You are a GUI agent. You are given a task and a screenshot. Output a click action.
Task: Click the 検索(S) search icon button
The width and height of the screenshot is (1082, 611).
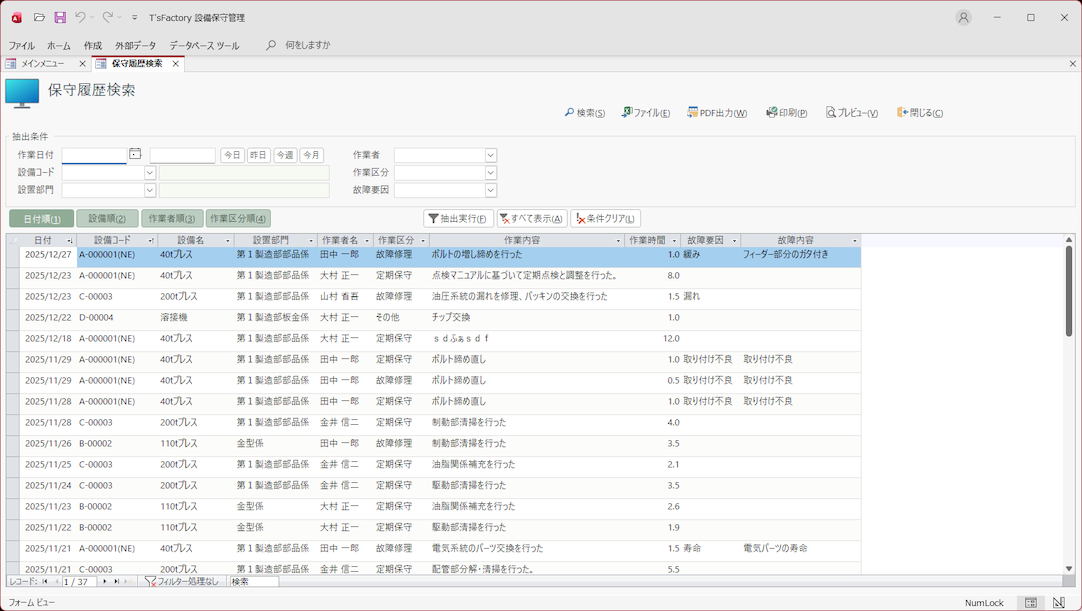(584, 113)
